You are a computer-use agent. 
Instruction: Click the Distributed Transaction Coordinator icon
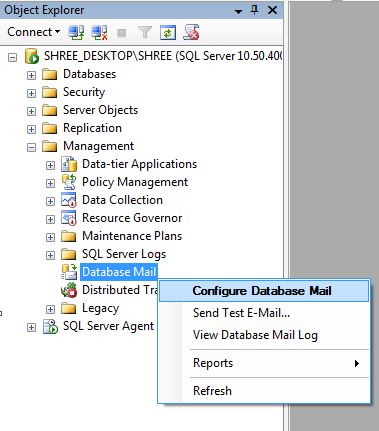[69, 290]
